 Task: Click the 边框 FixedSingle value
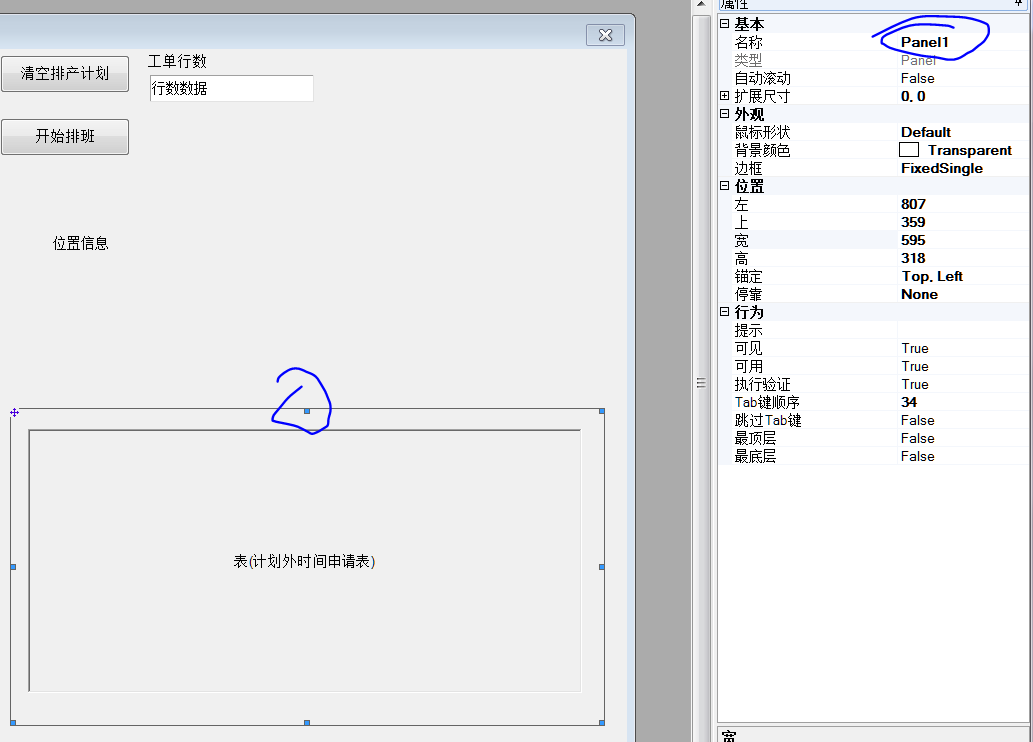[x=941, y=168]
